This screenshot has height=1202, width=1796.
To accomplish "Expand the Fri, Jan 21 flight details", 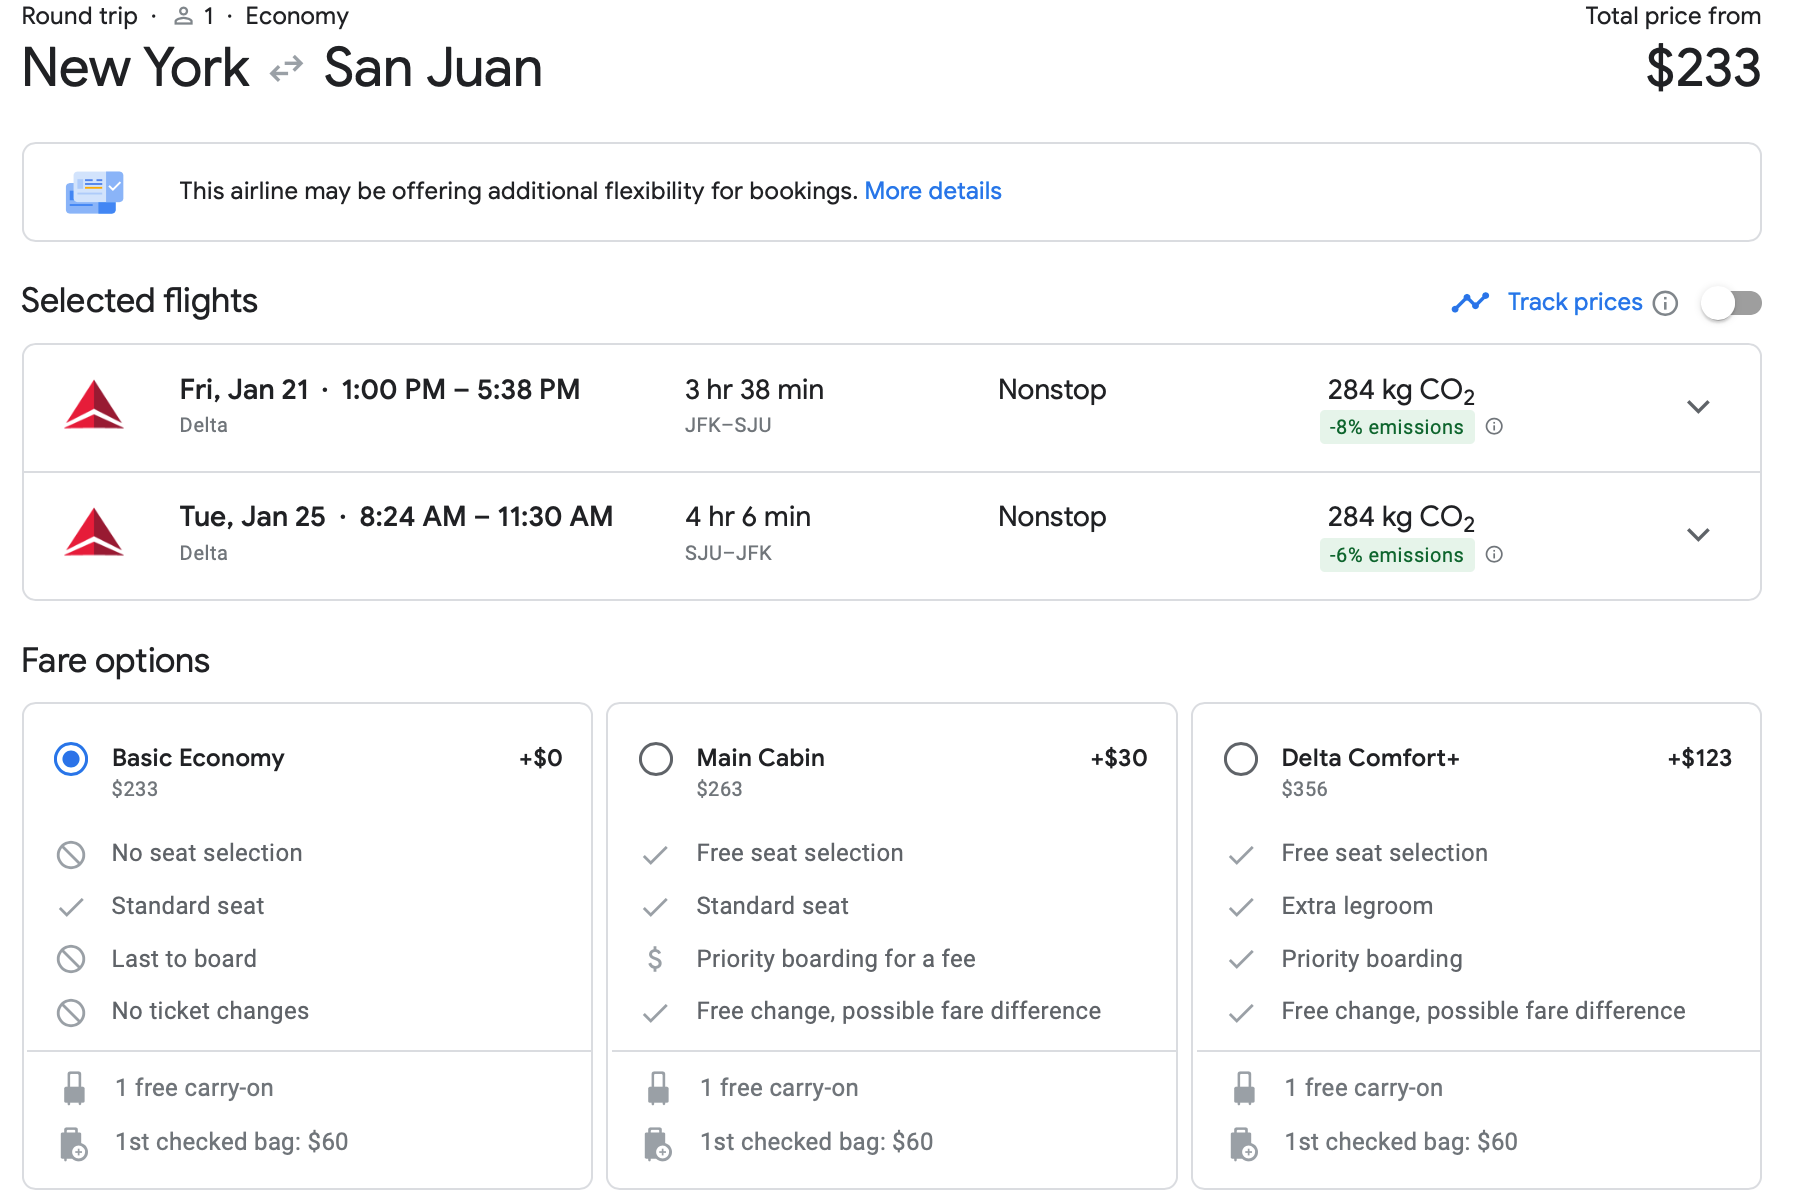I will point(1697,407).
